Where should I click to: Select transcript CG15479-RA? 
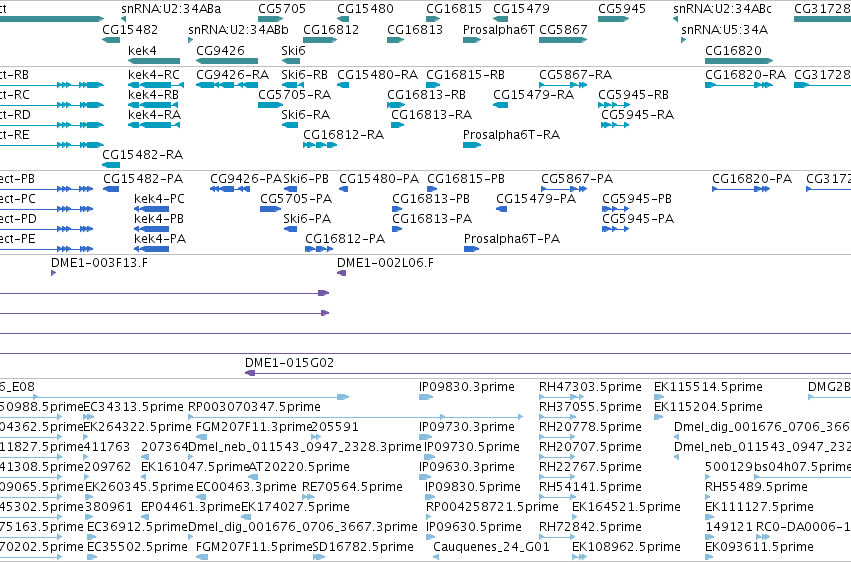pyautogui.click(x=534, y=94)
